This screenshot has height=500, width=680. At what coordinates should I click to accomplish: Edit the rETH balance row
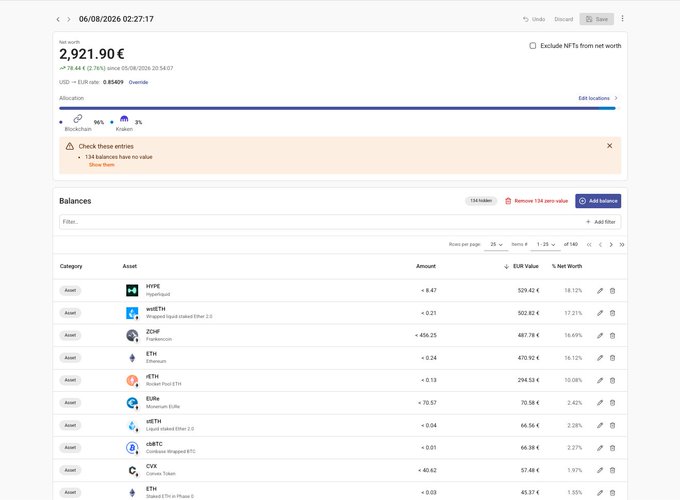tap(600, 380)
